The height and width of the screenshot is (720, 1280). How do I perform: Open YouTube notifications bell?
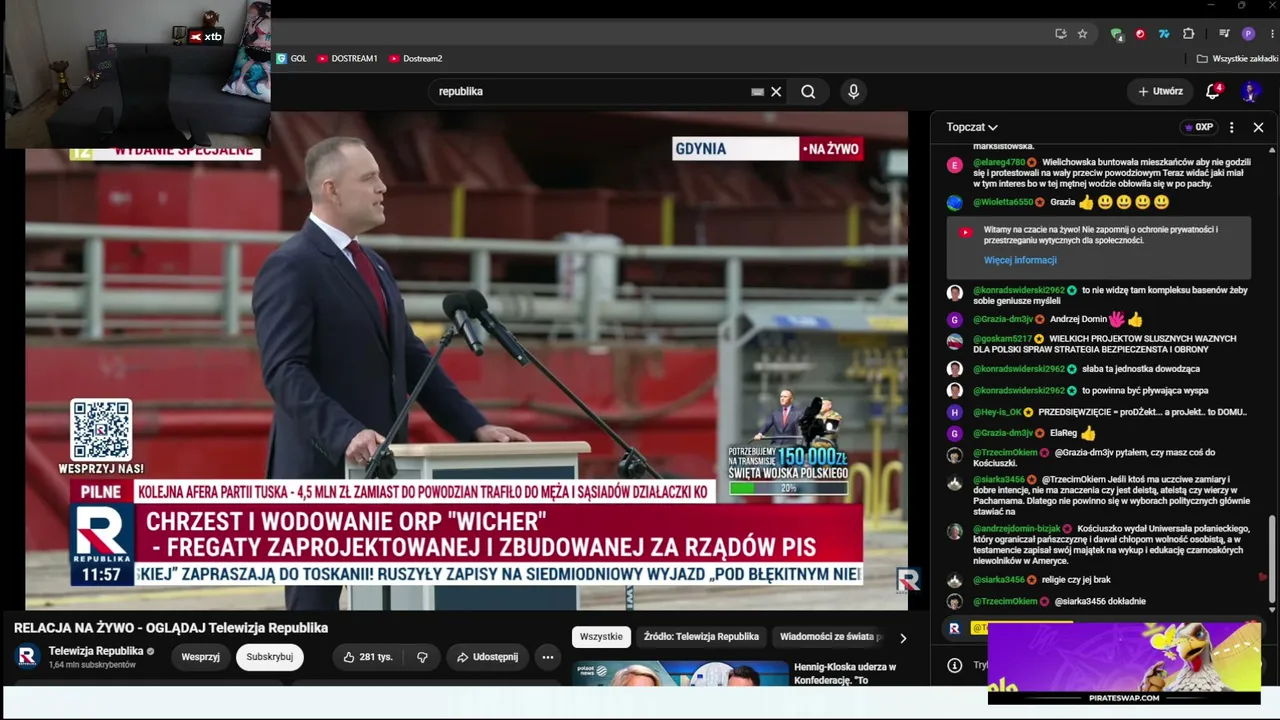[1212, 91]
